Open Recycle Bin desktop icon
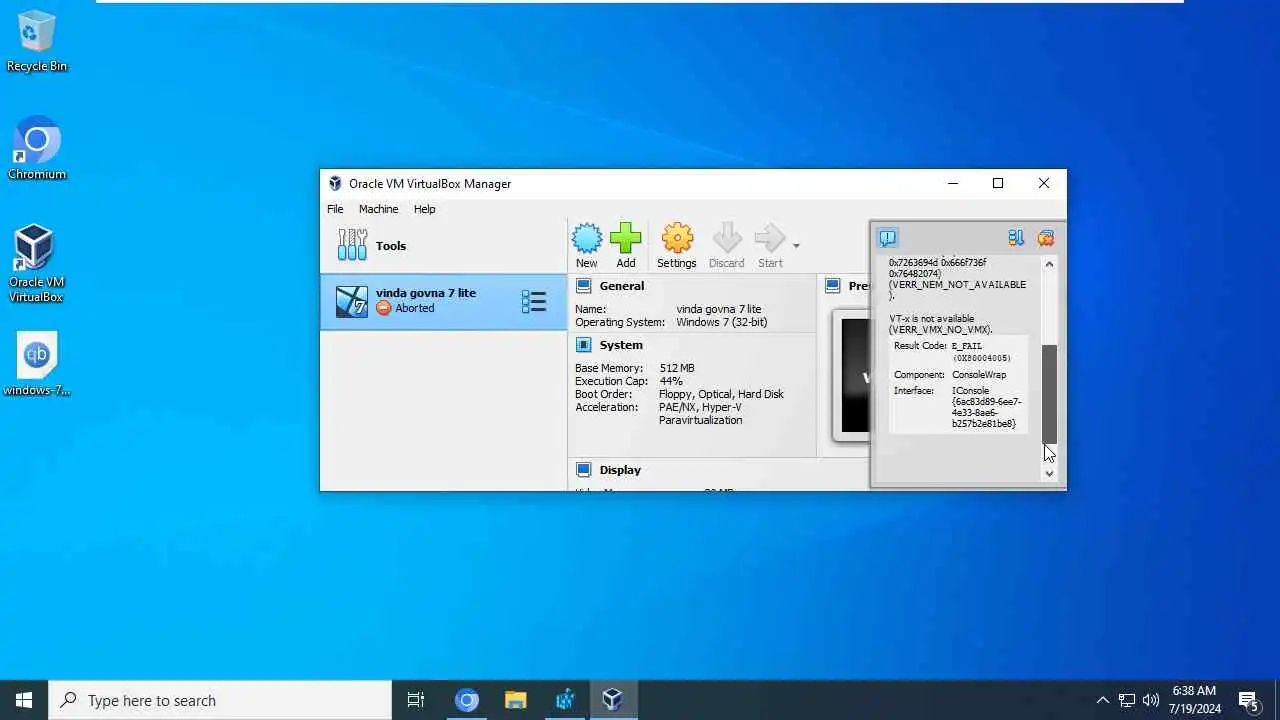 [x=37, y=41]
